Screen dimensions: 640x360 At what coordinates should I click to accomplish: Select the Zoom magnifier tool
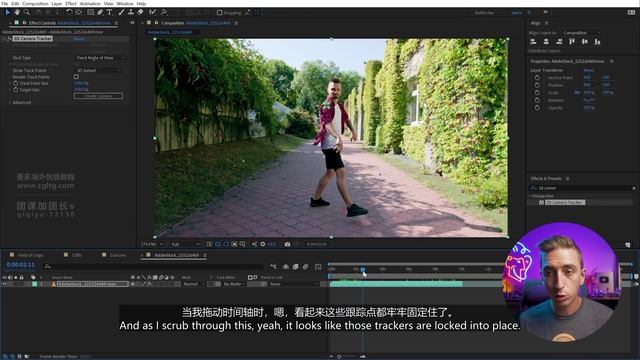tap(27, 13)
